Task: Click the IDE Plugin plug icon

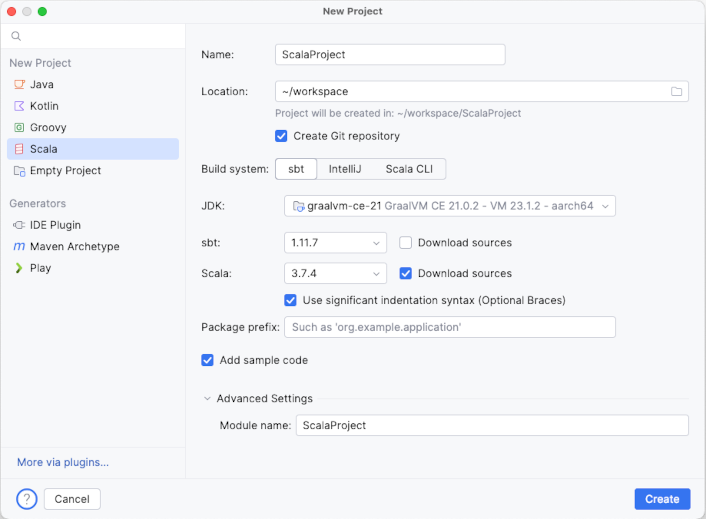Action: click(x=19, y=225)
